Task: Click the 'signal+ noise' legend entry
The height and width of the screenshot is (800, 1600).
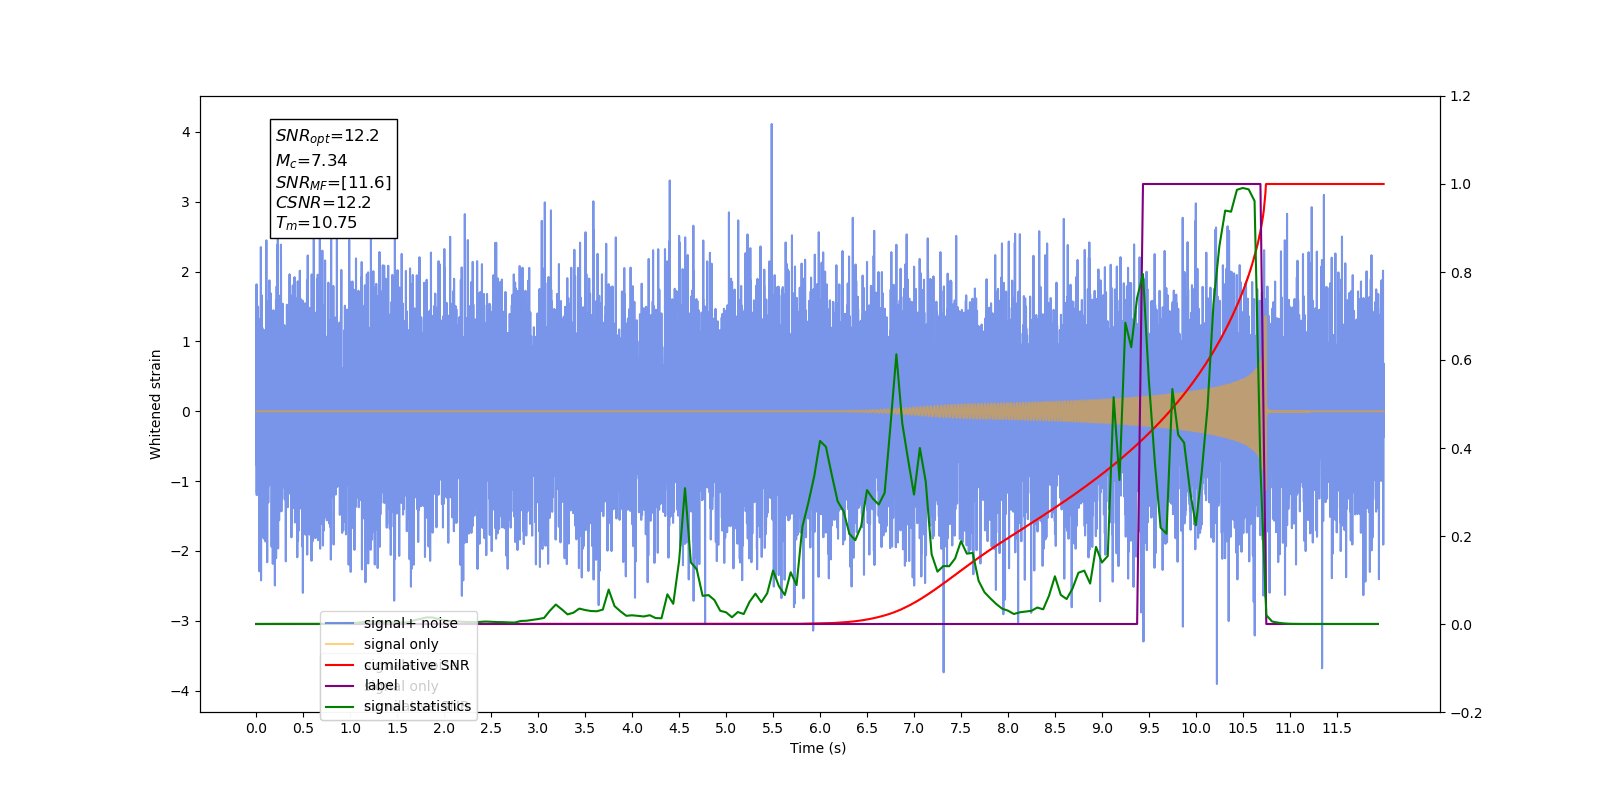Action: click(410, 623)
